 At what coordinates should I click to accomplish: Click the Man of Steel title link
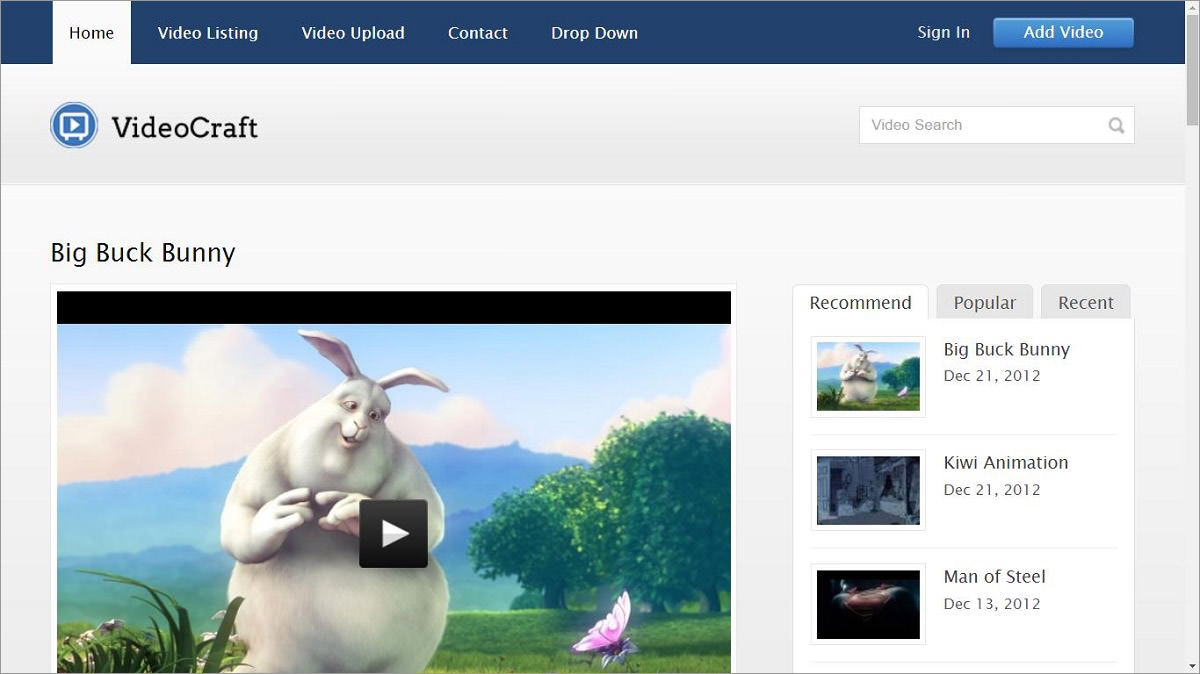(x=995, y=576)
